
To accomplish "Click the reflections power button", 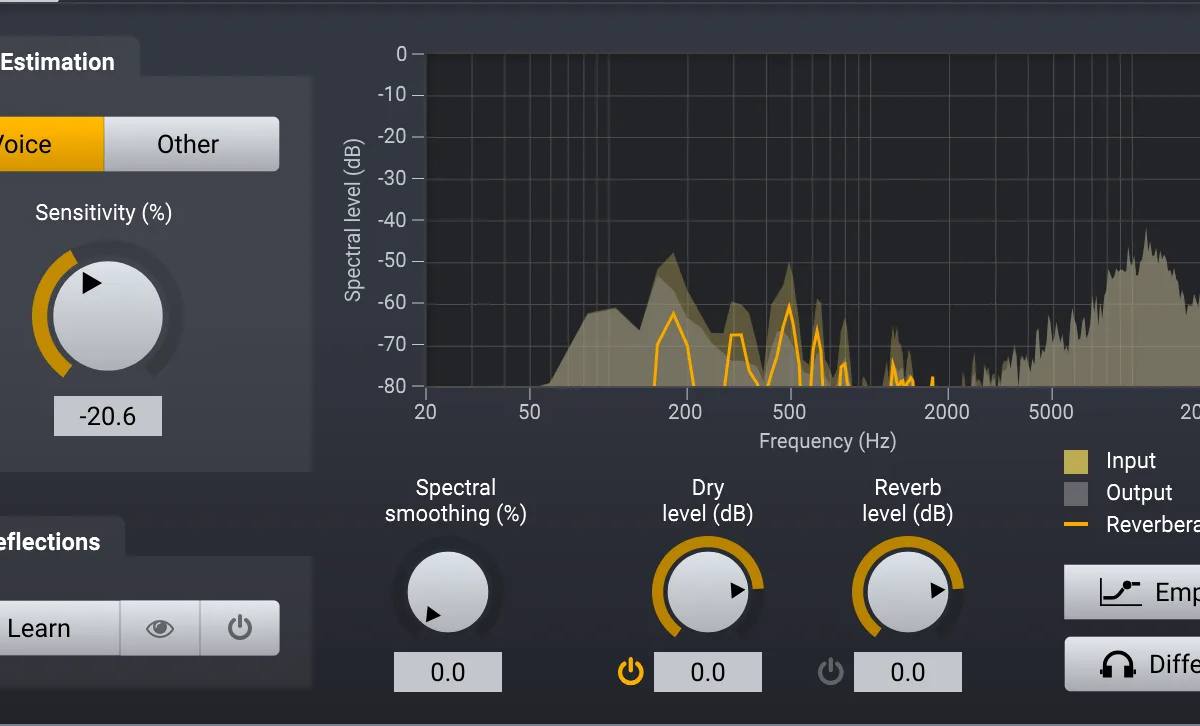I will (x=240, y=628).
